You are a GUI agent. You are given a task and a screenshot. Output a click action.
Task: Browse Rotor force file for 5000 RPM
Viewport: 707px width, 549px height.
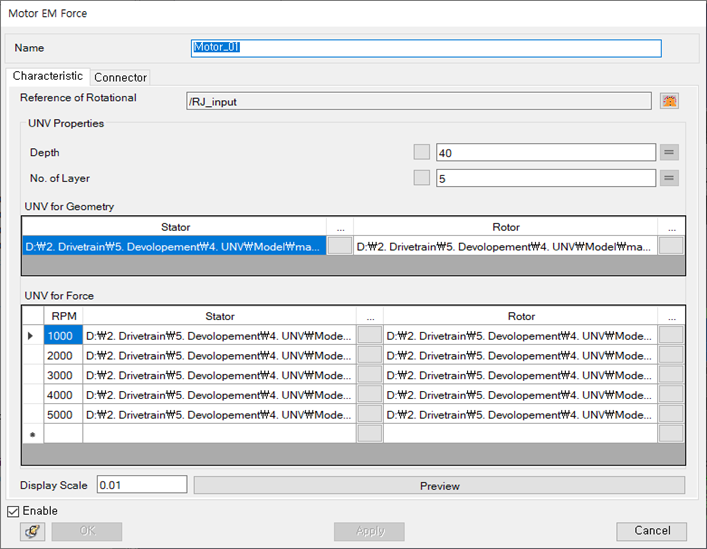click(x=671, y=414)
